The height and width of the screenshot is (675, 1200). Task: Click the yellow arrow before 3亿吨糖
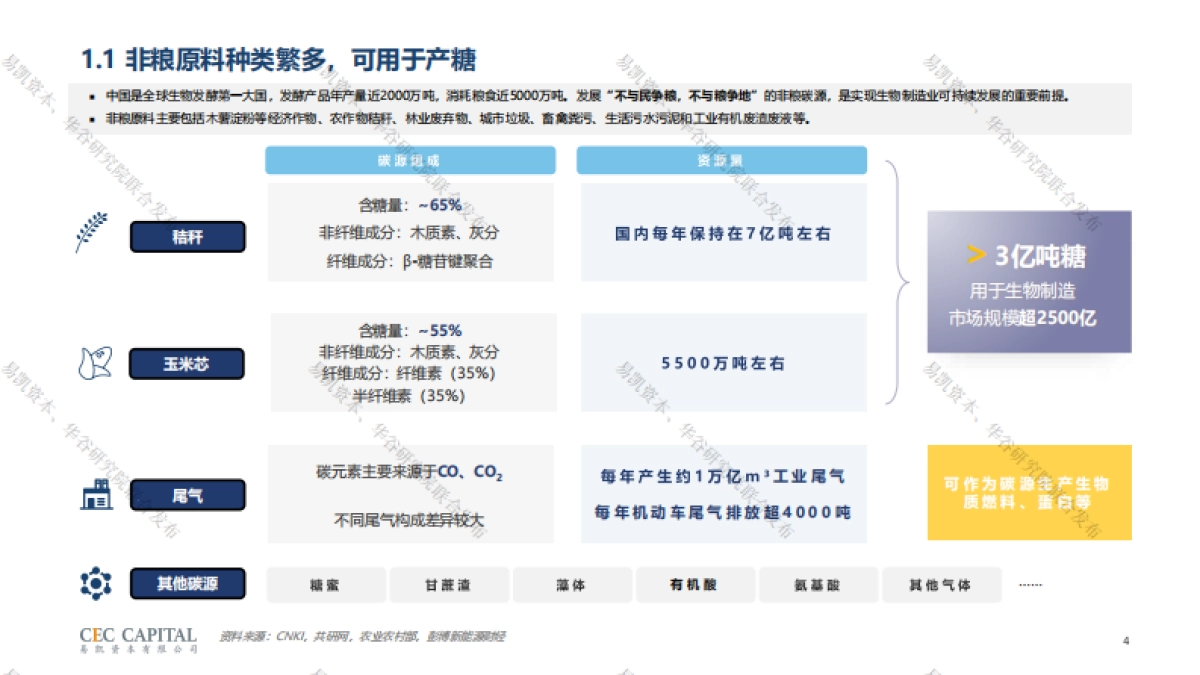pos(974,254)
